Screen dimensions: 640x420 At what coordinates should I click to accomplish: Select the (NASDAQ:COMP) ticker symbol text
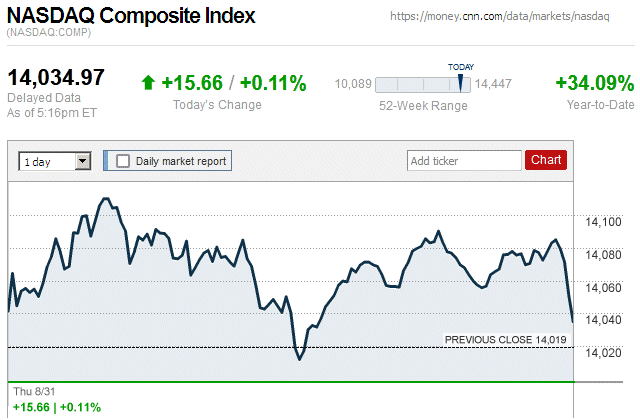[x=48, y=34]
